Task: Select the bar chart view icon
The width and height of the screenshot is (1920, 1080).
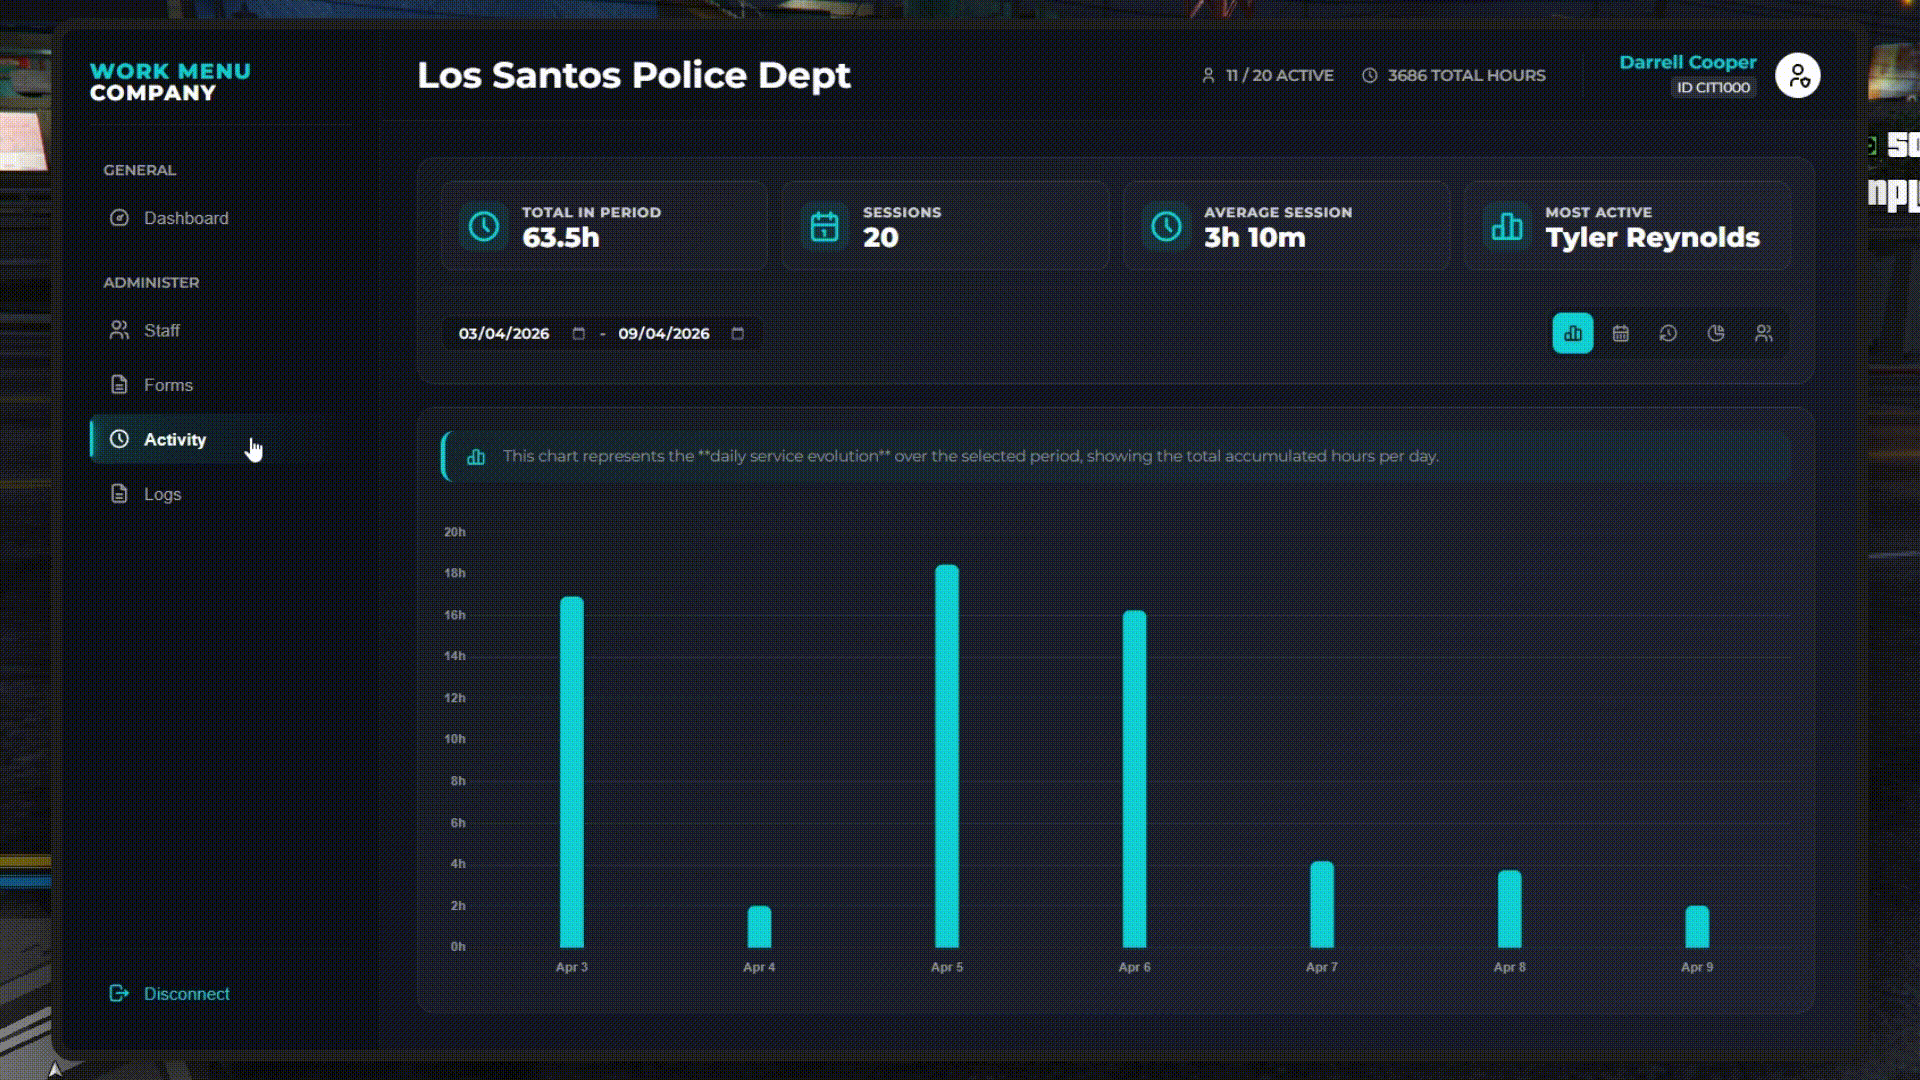Action: 1572,334
